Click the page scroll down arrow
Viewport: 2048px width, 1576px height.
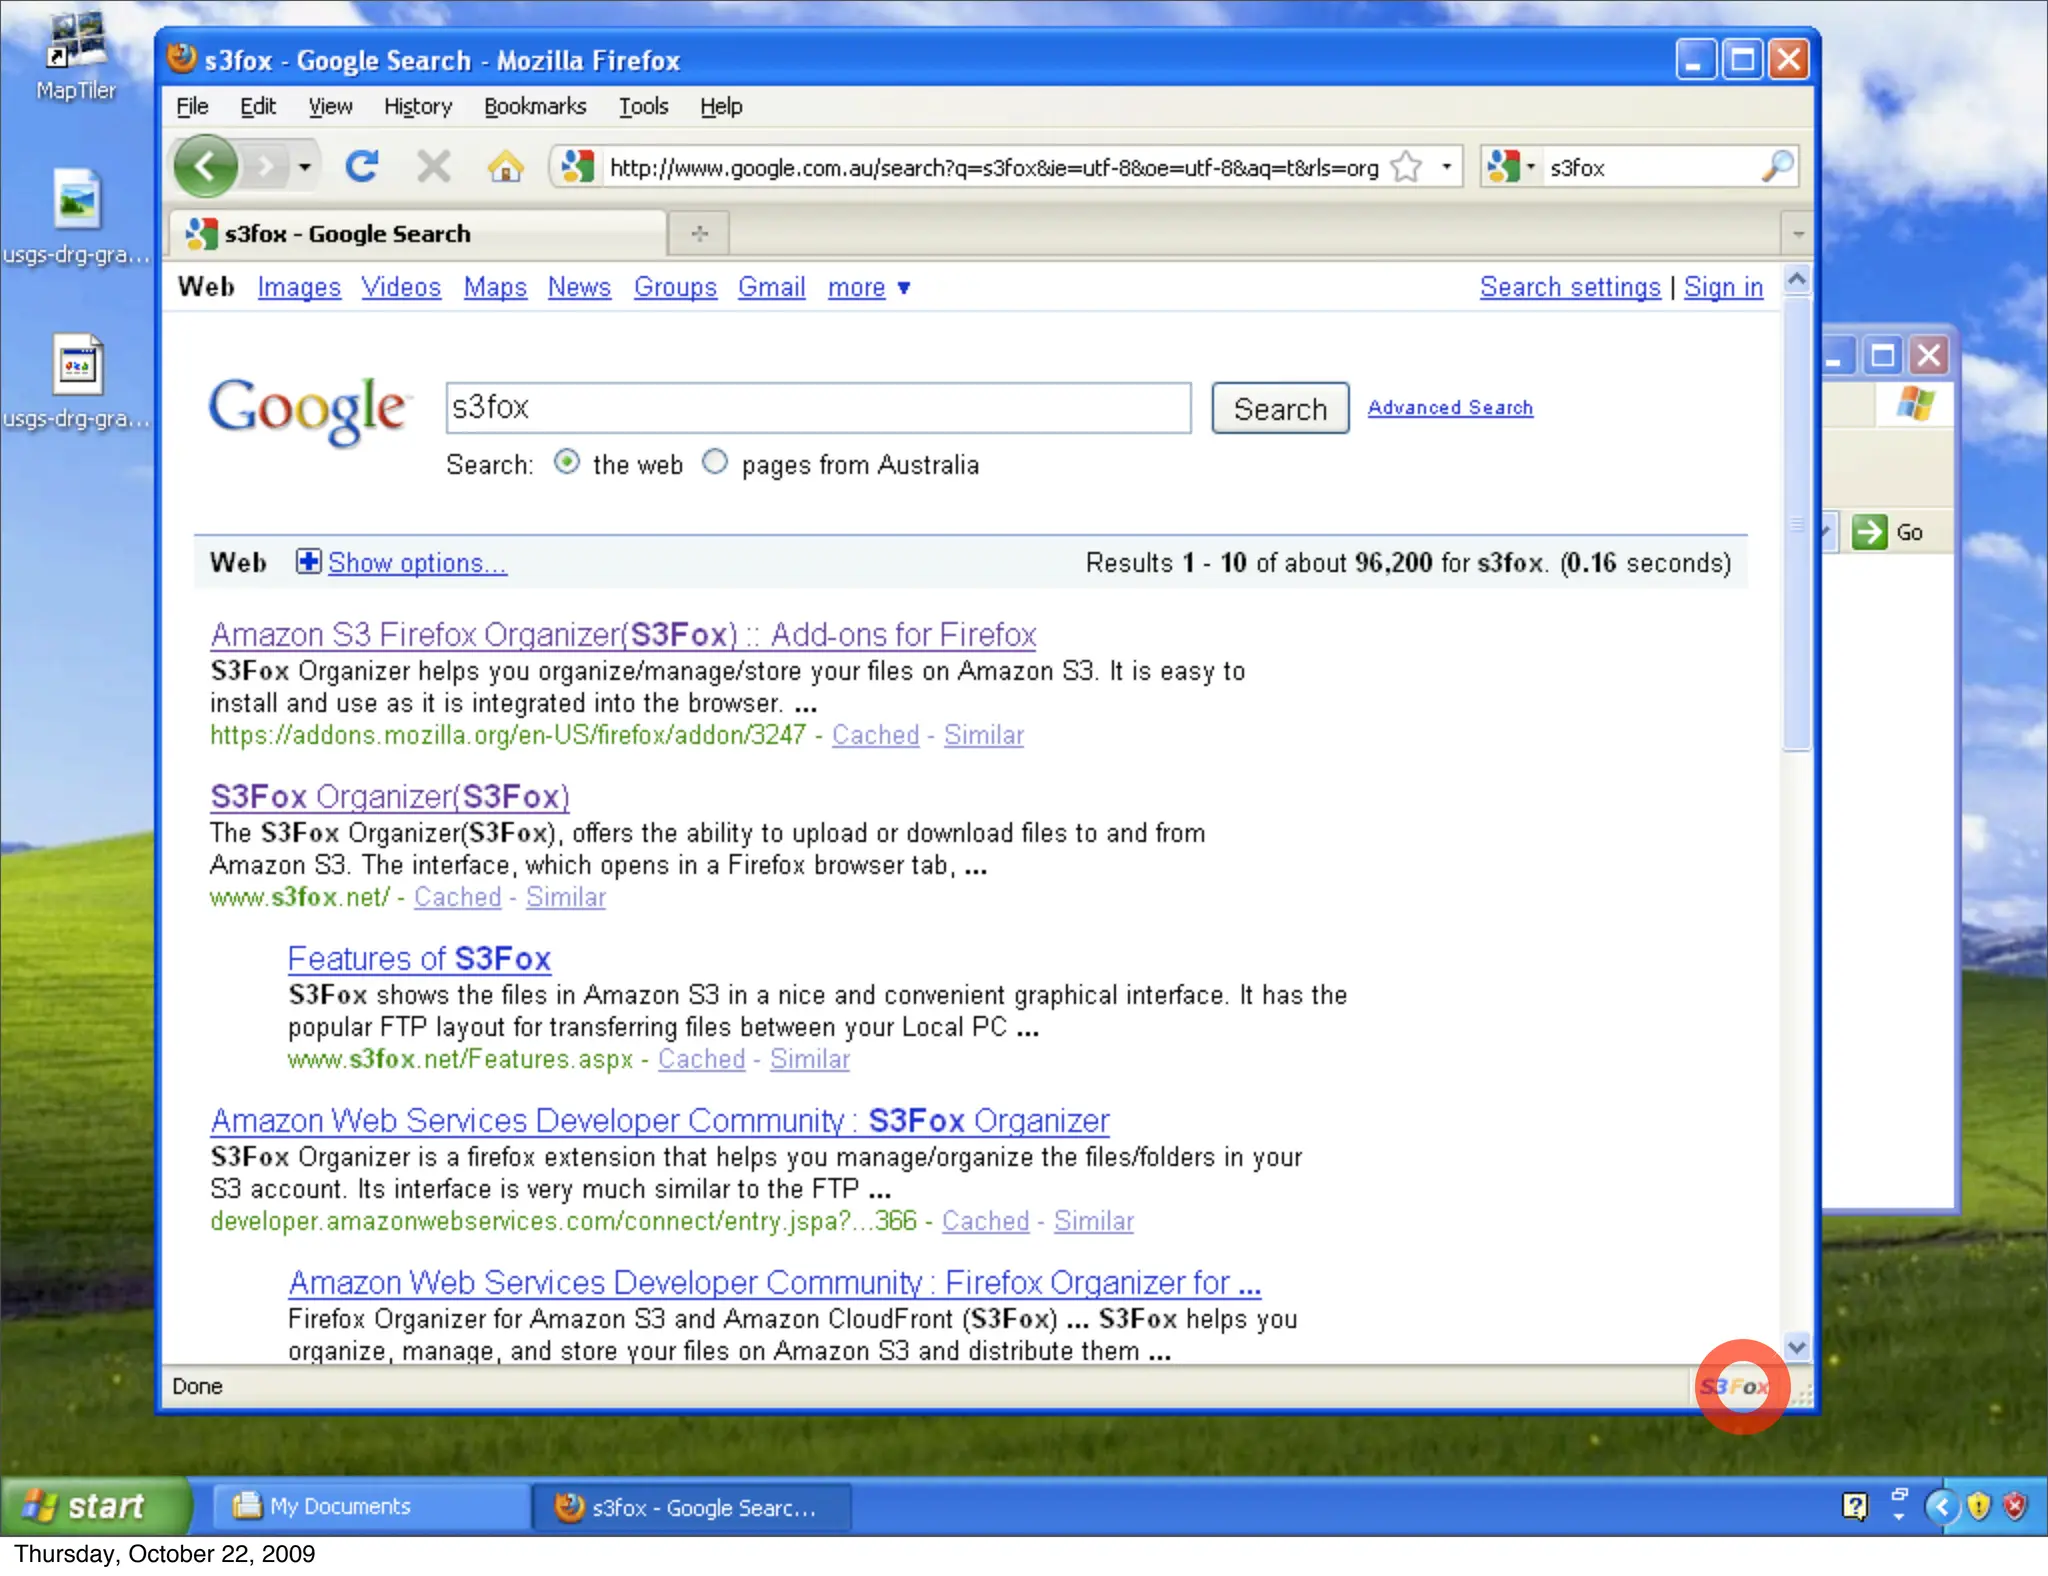click(x=1796, y=1347)
